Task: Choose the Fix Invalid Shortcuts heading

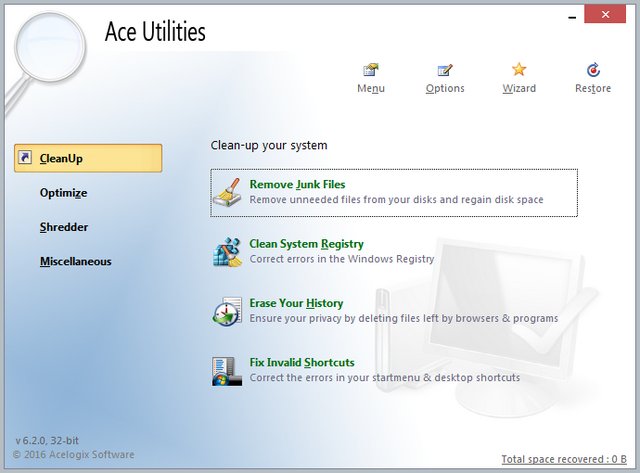Action: pyautogui.click(x=301, y=362)
